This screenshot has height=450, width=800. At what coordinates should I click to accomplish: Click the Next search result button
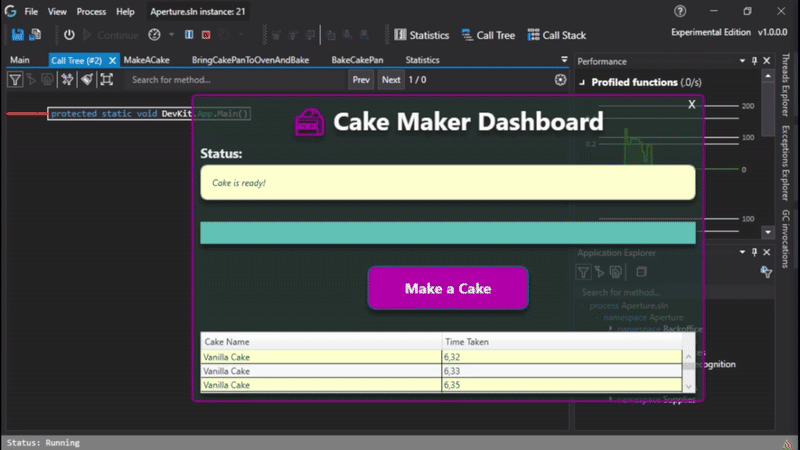coord(391,79)
